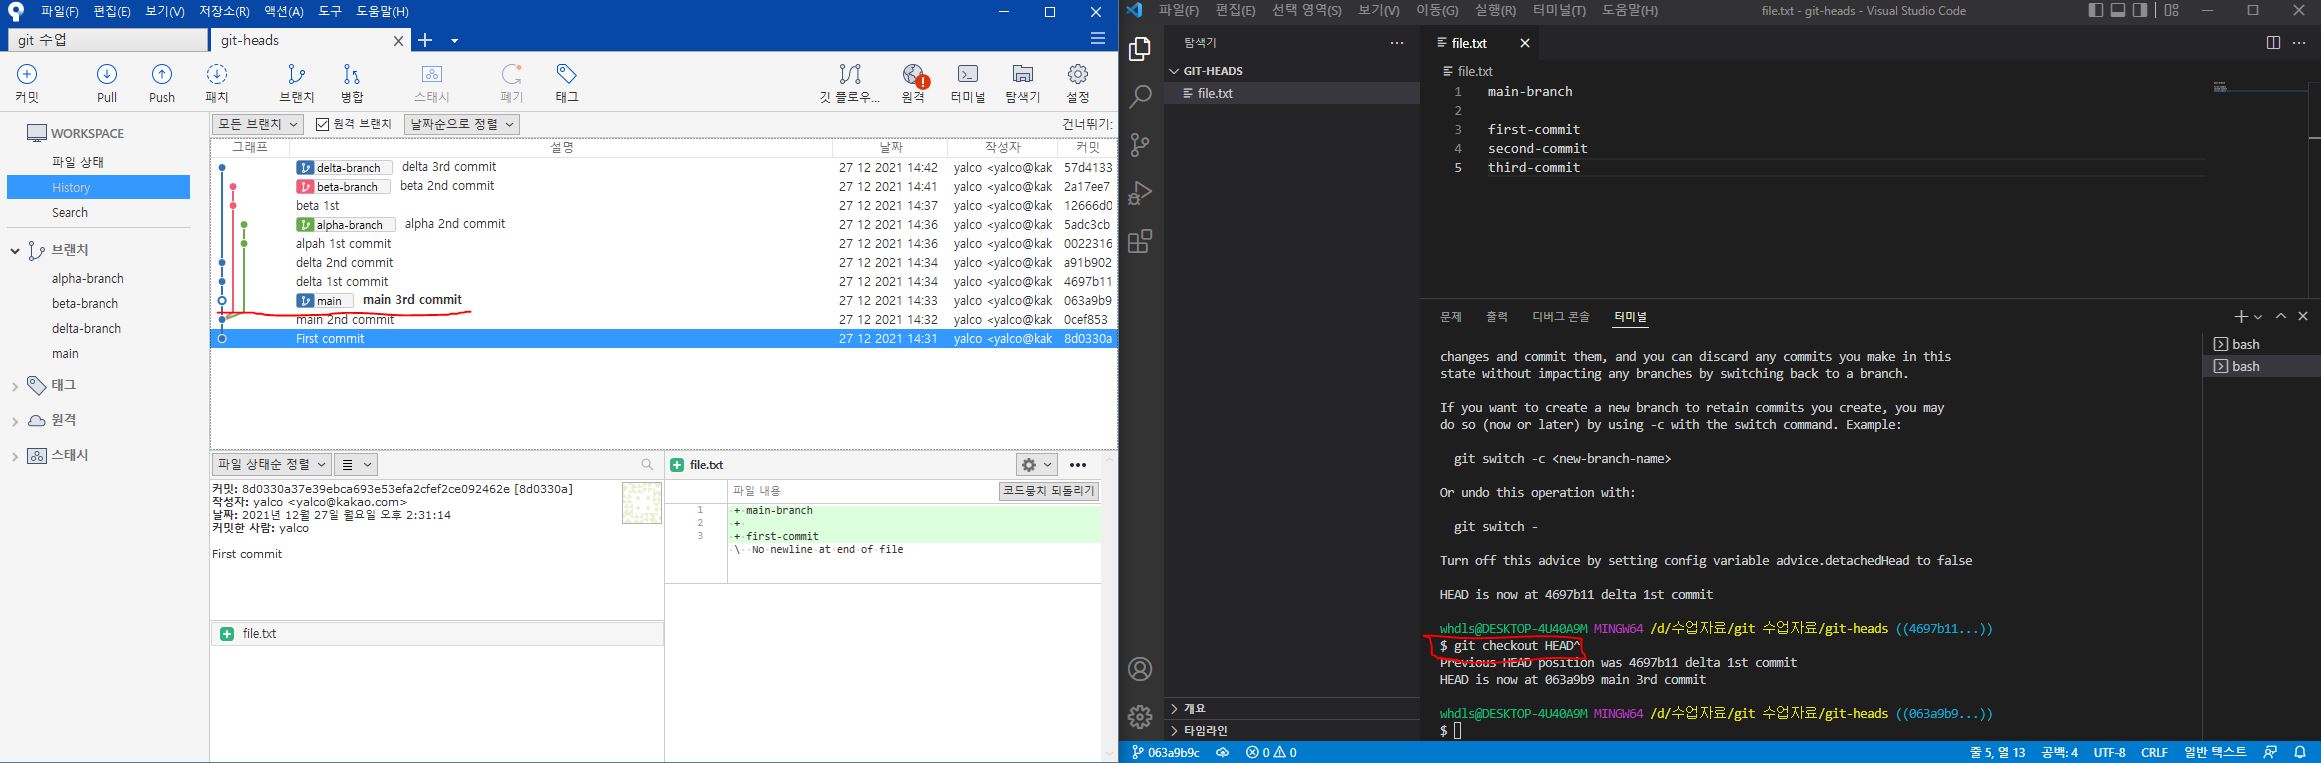The height and width of the screenshot is (763, 2321).
Task: Click the Tag (태그) toolbar icon
Action: [x=567, y=83]
